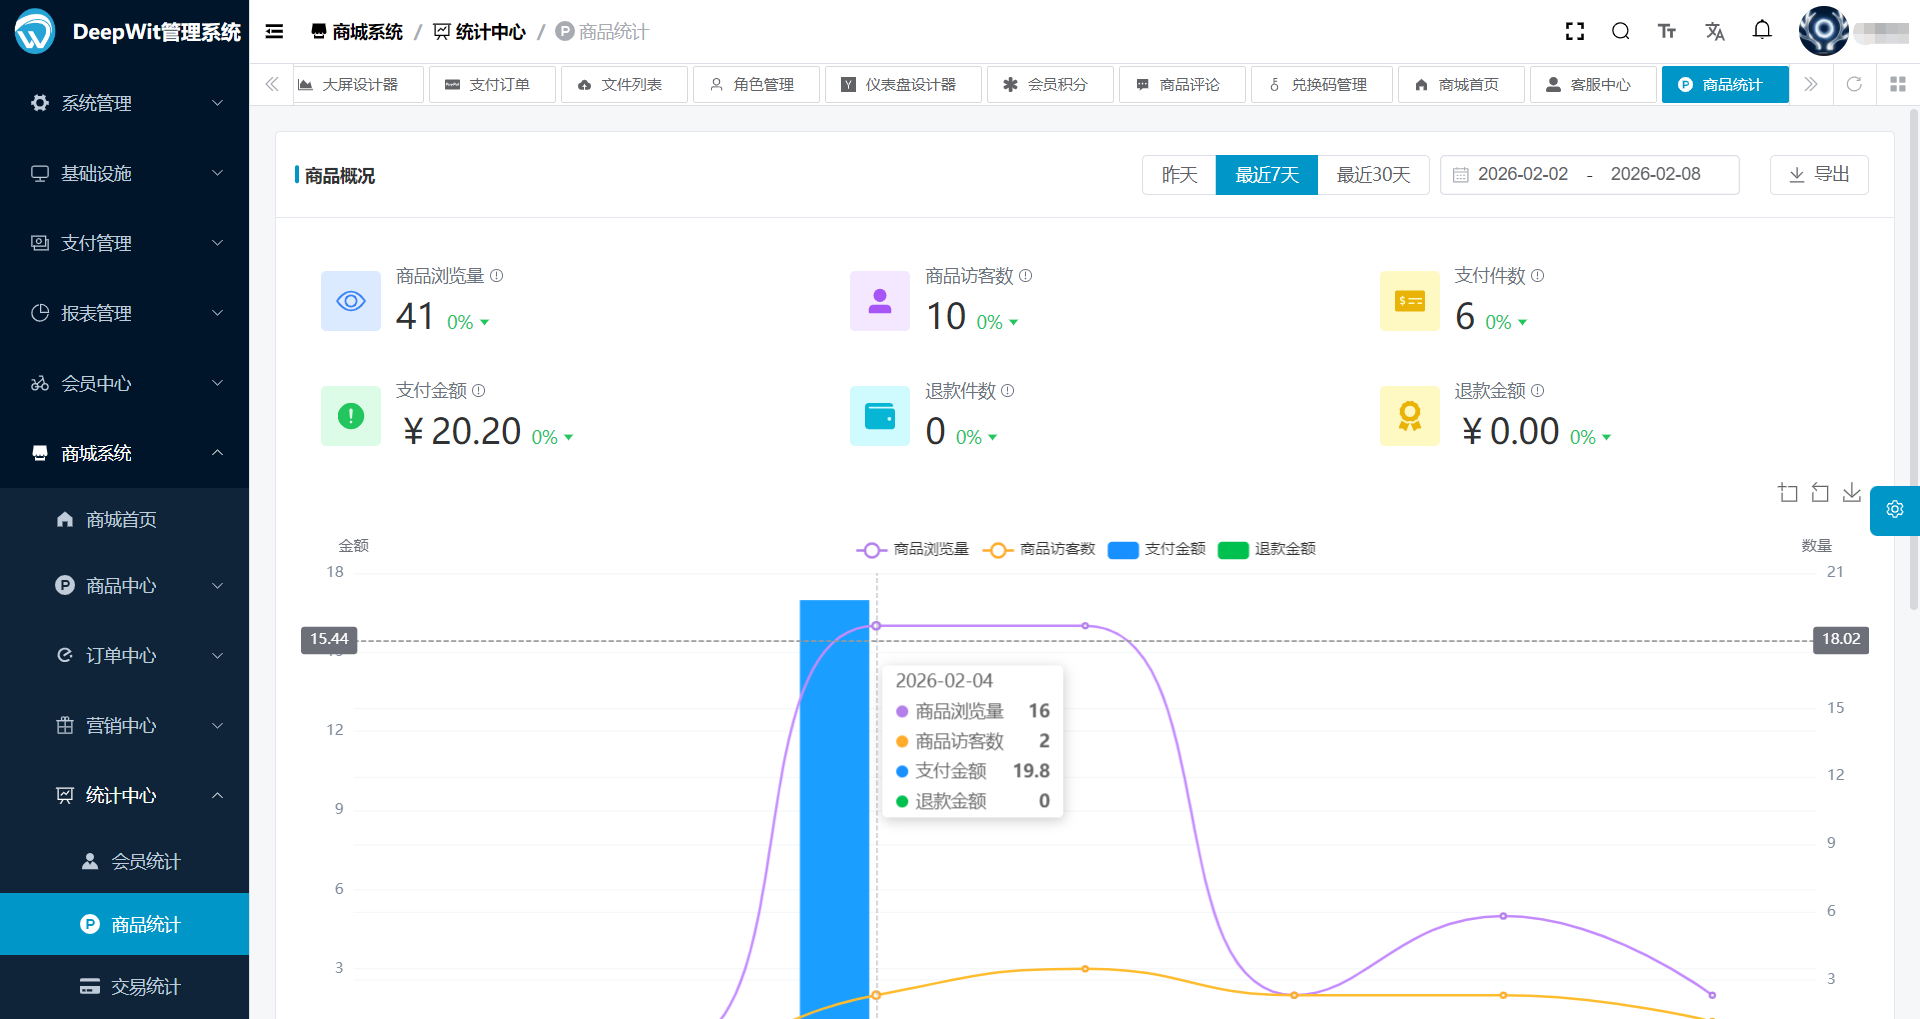Viewport: 1920px width, 1019px height.
Task: Open the global search
Action: (1621, 31)
